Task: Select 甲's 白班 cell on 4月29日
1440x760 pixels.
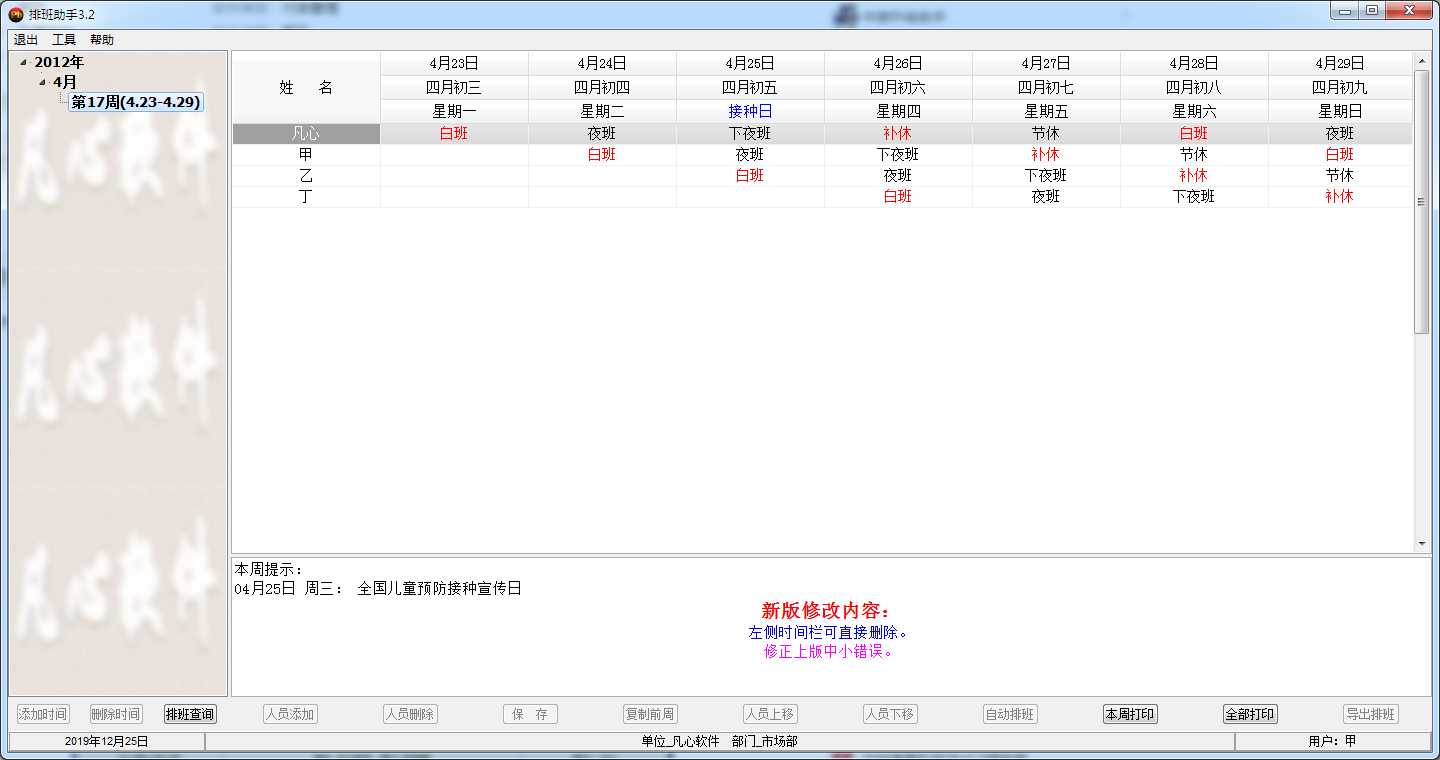Action: click(1340, 155)
